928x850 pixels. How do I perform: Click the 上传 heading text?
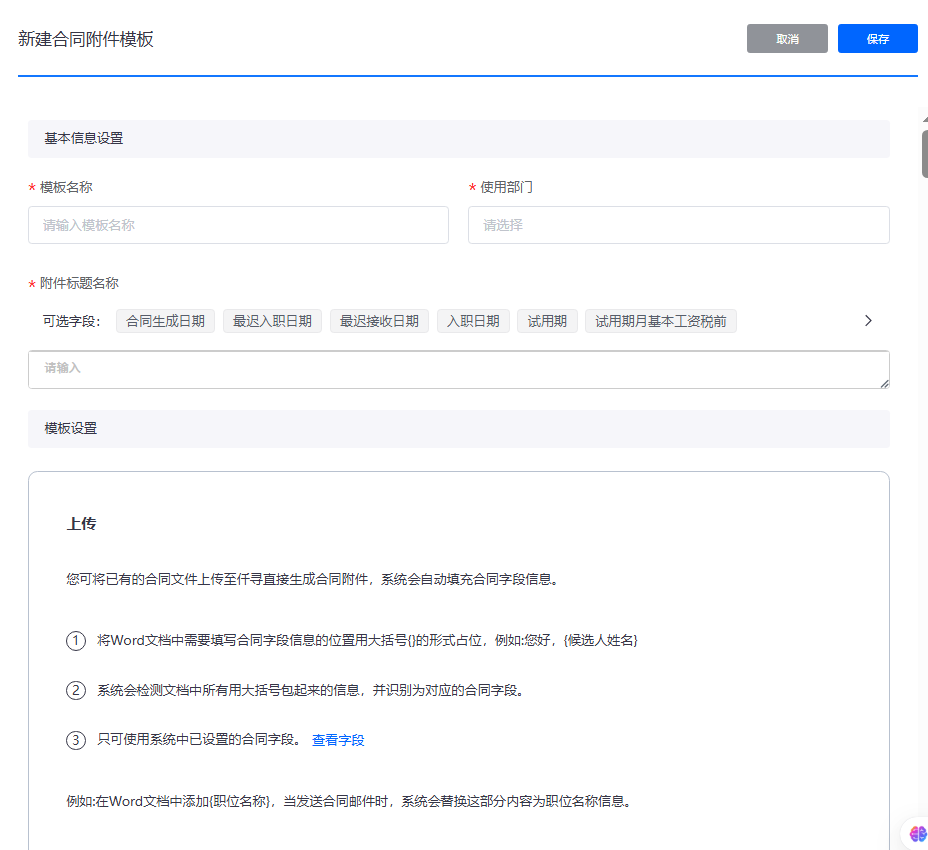82,524
